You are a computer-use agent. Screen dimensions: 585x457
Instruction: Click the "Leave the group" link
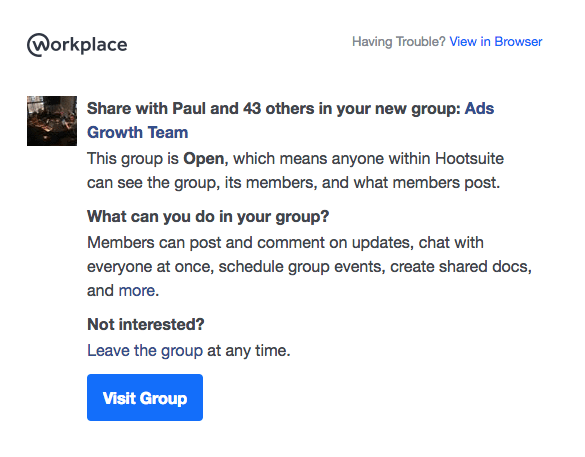[x=145, y=351]
